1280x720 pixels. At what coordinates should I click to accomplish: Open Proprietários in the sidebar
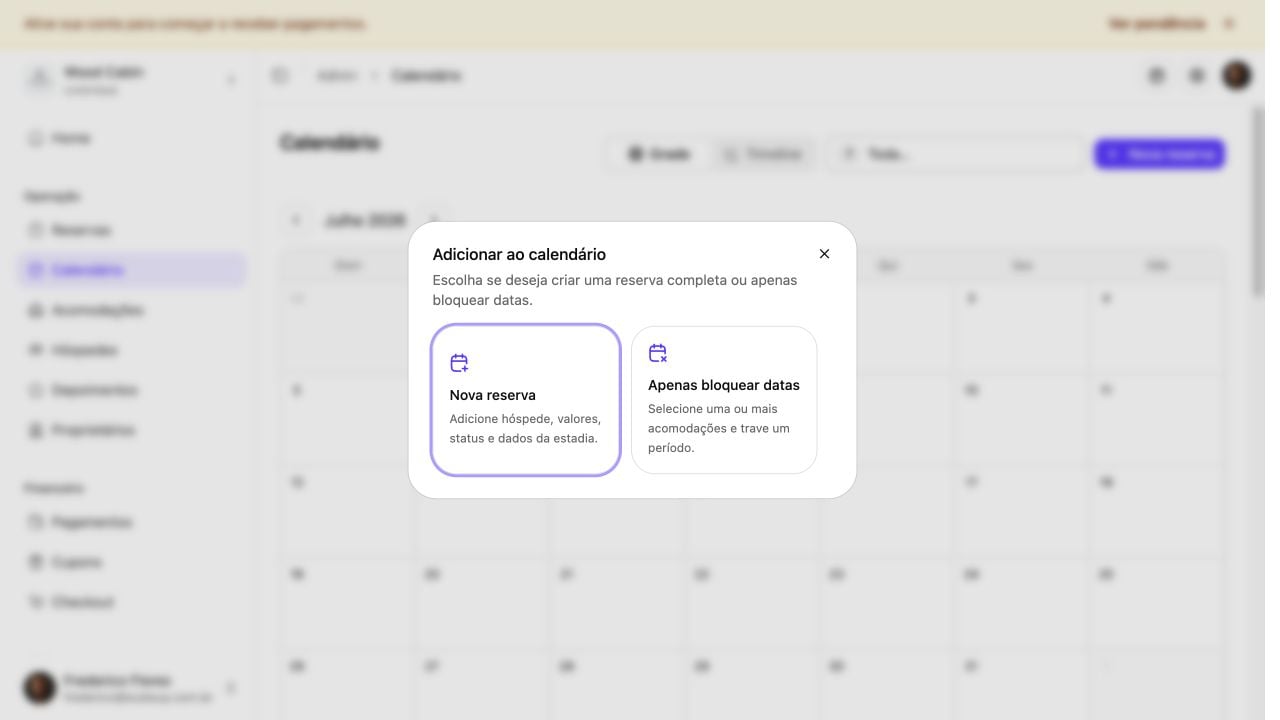tap(132, 430)
